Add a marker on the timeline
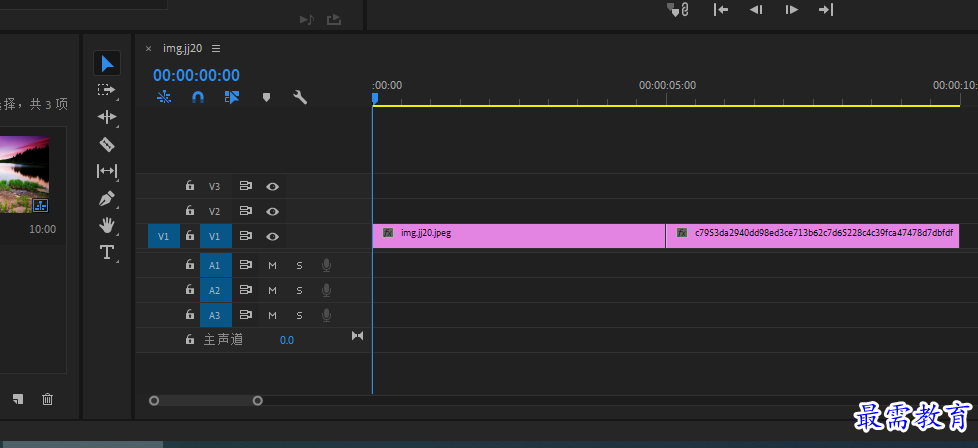 click(266, 97)
